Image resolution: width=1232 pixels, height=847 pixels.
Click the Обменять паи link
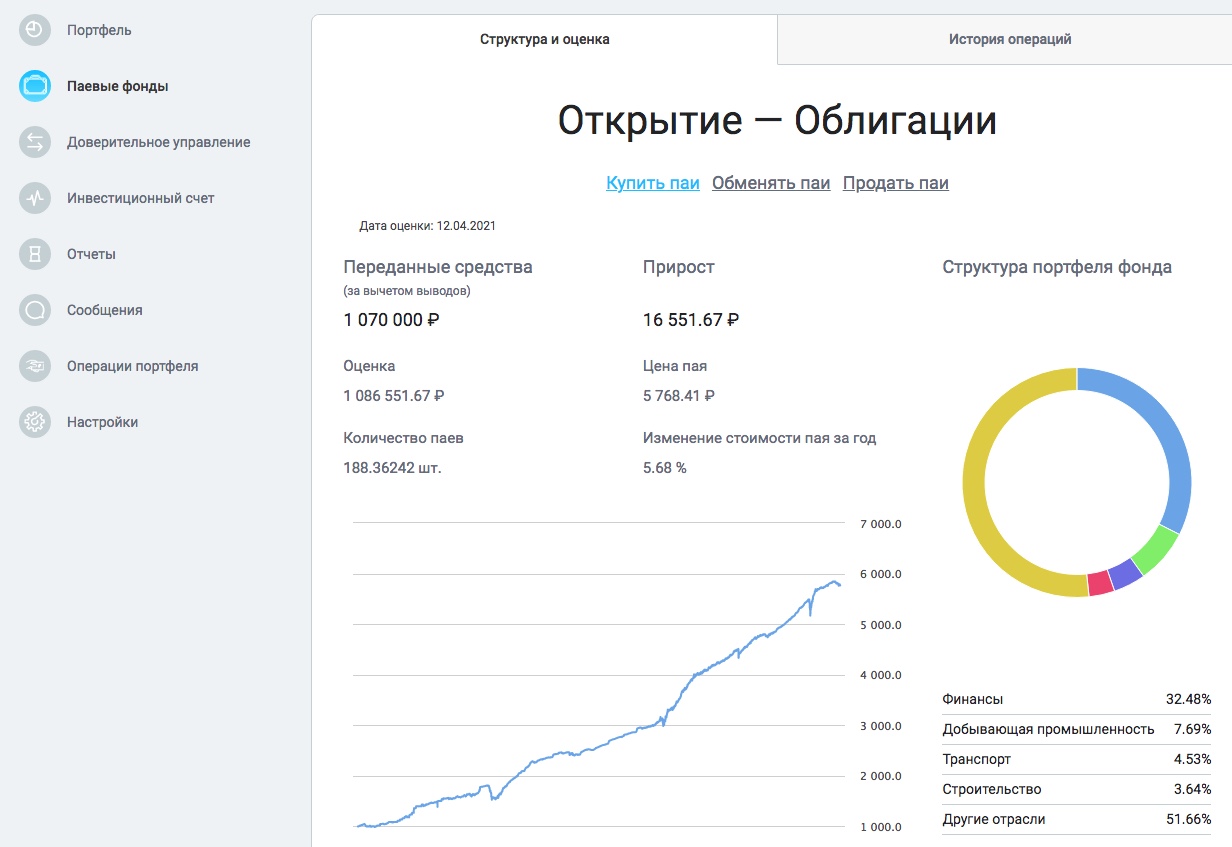[x=771, y=183]
